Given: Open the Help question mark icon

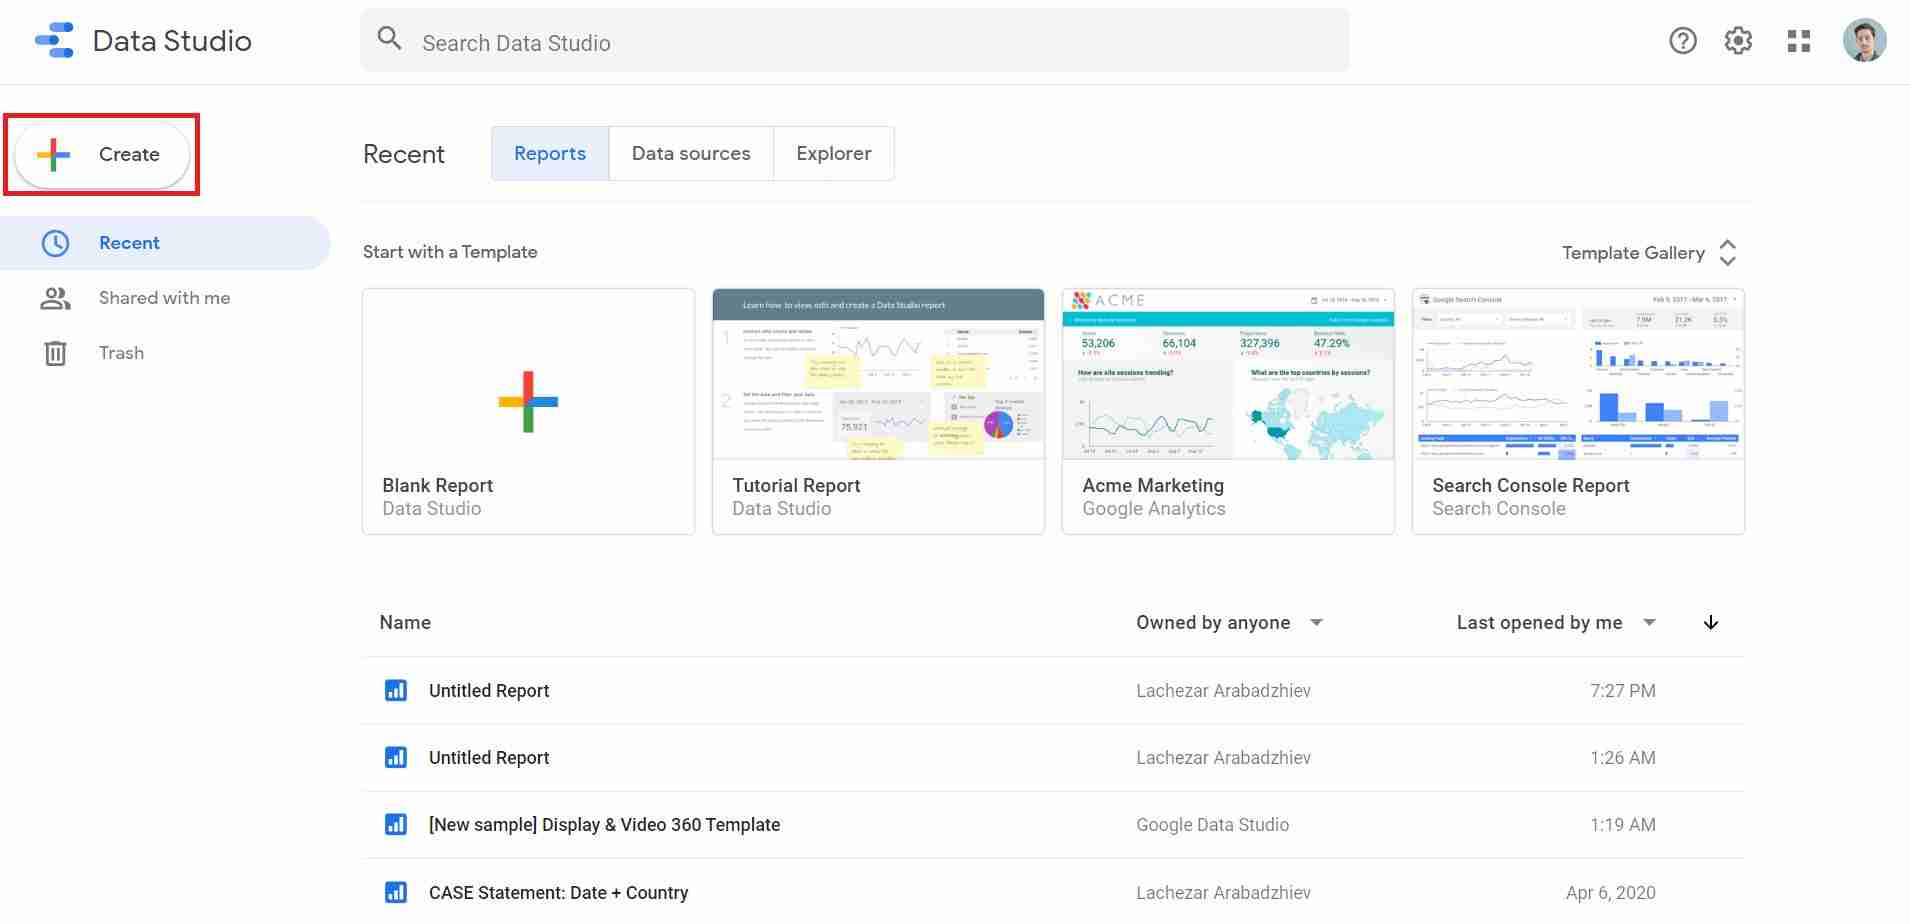Looking at the screenshot, I should coord(1683,41).
